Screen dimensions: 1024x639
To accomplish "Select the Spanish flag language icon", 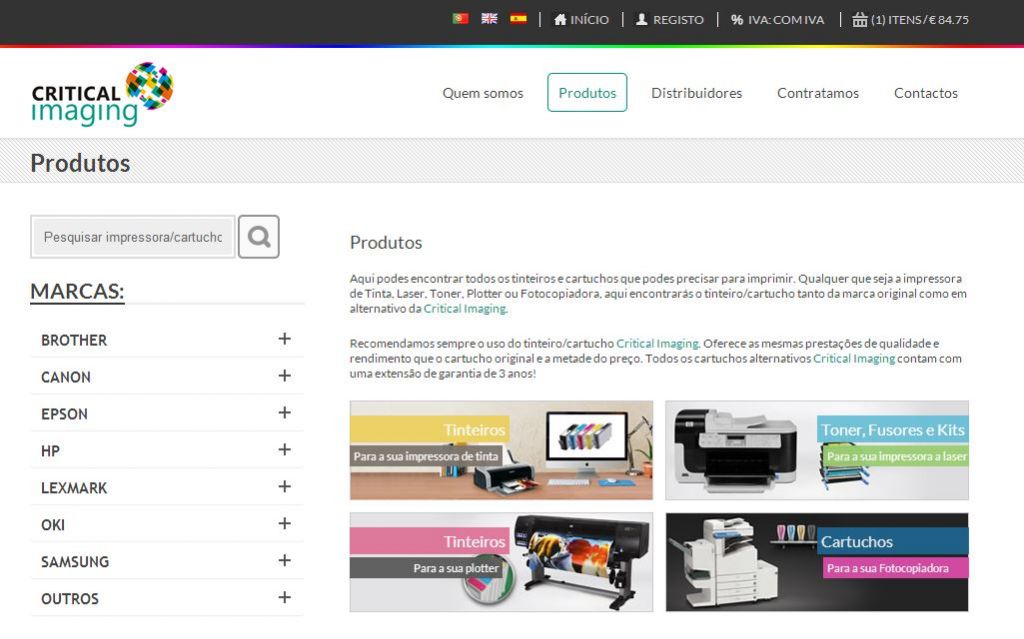I will 518,19.
